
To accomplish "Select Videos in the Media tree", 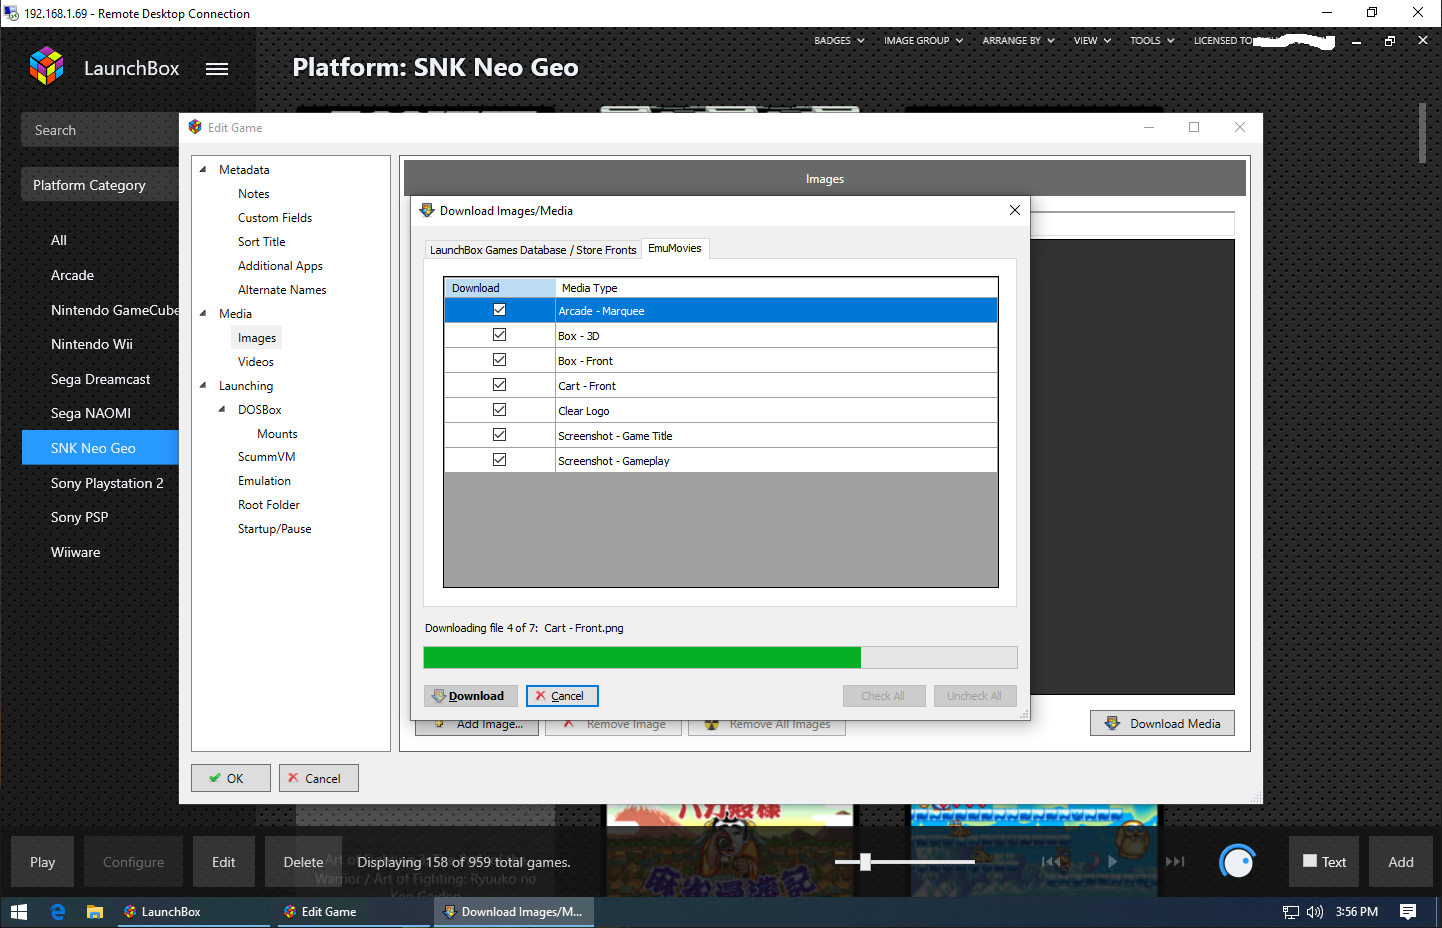I will pos(256,362).
